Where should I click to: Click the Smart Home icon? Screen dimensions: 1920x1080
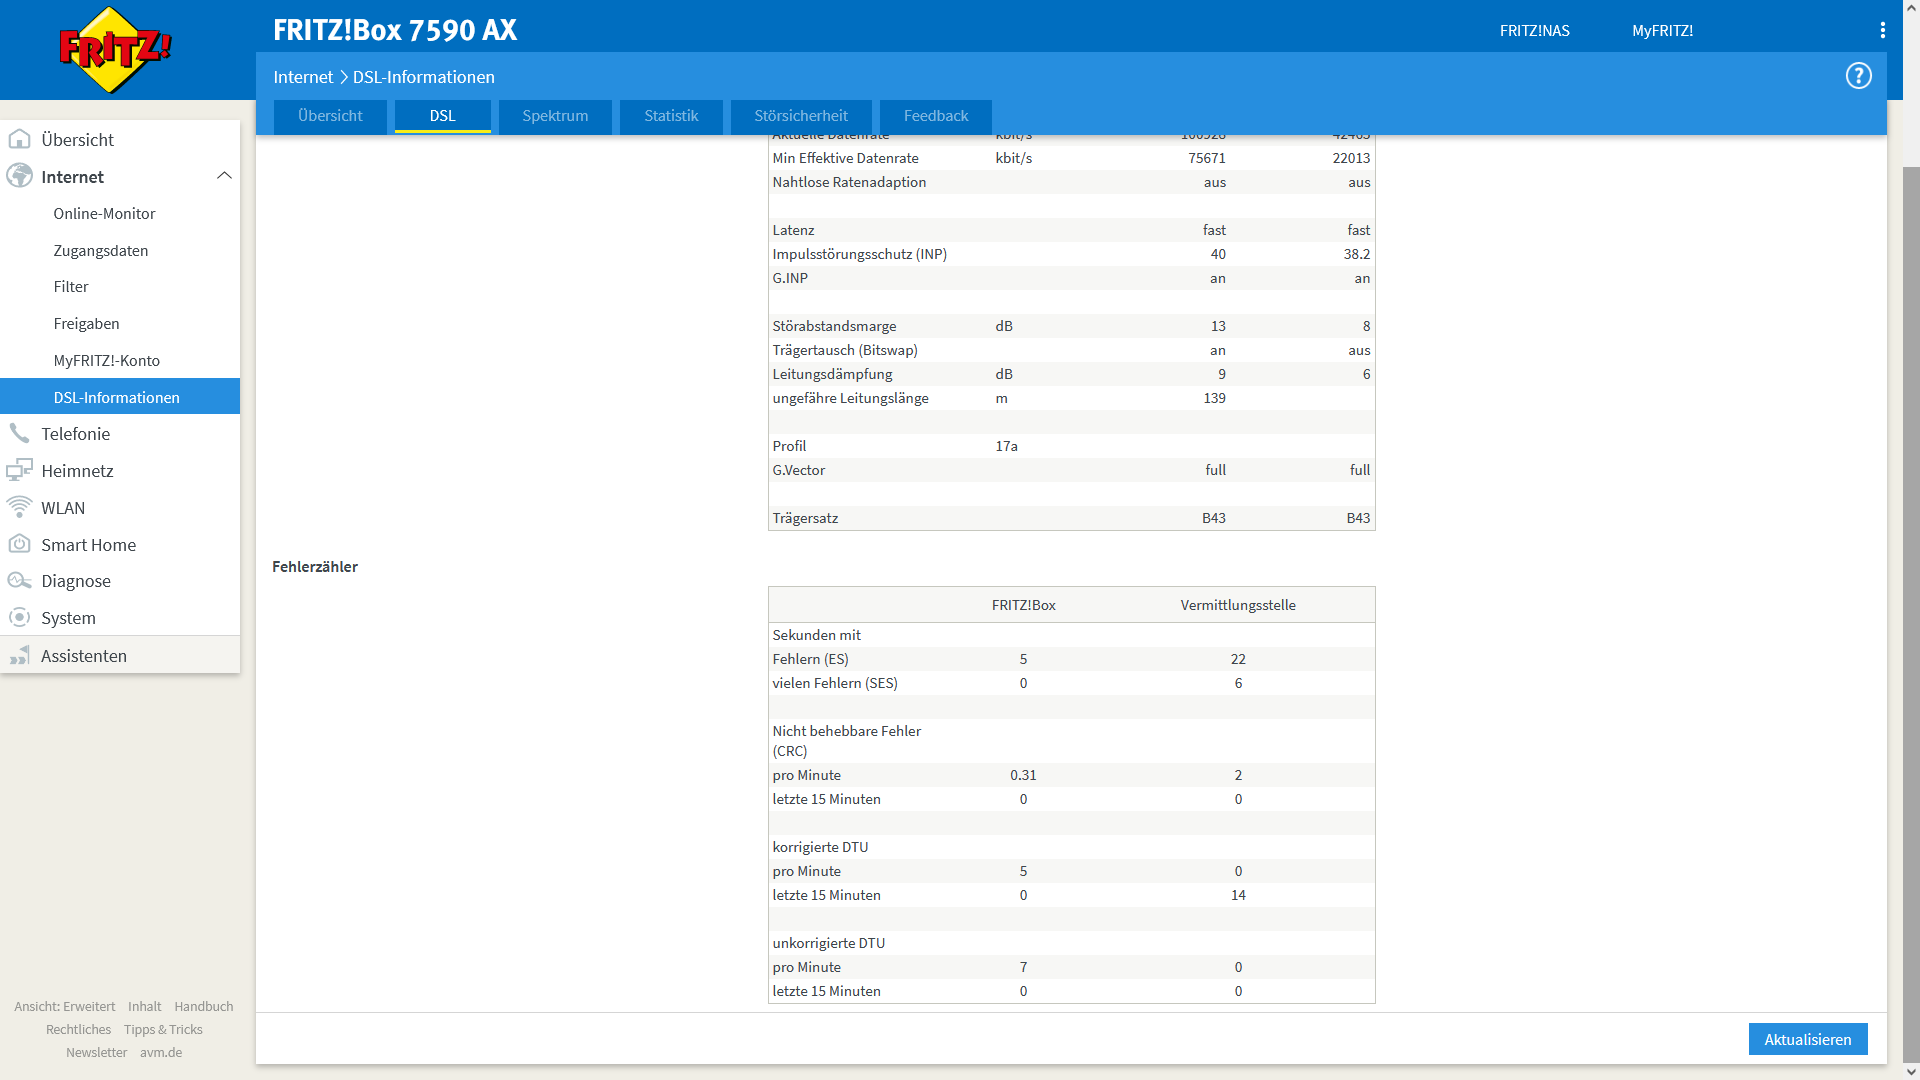tap(19, 545)
